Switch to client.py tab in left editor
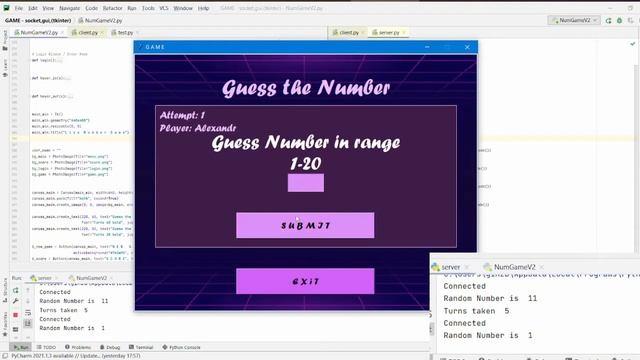Screen dimensions: 640x360 pos(87,32)
